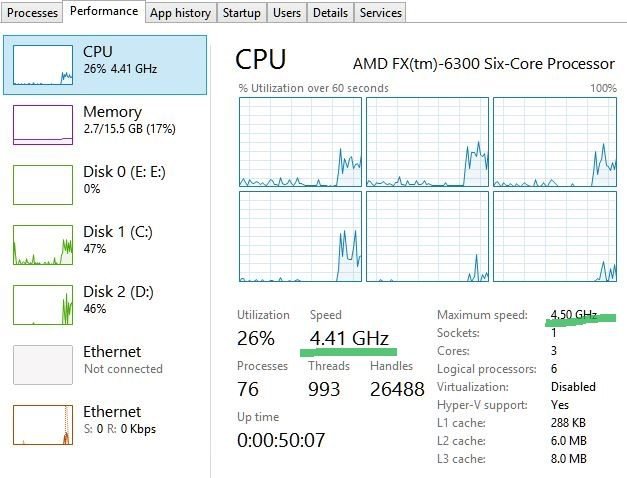Click the AMD FX-6300 processor name

click(x=484, y=64)
